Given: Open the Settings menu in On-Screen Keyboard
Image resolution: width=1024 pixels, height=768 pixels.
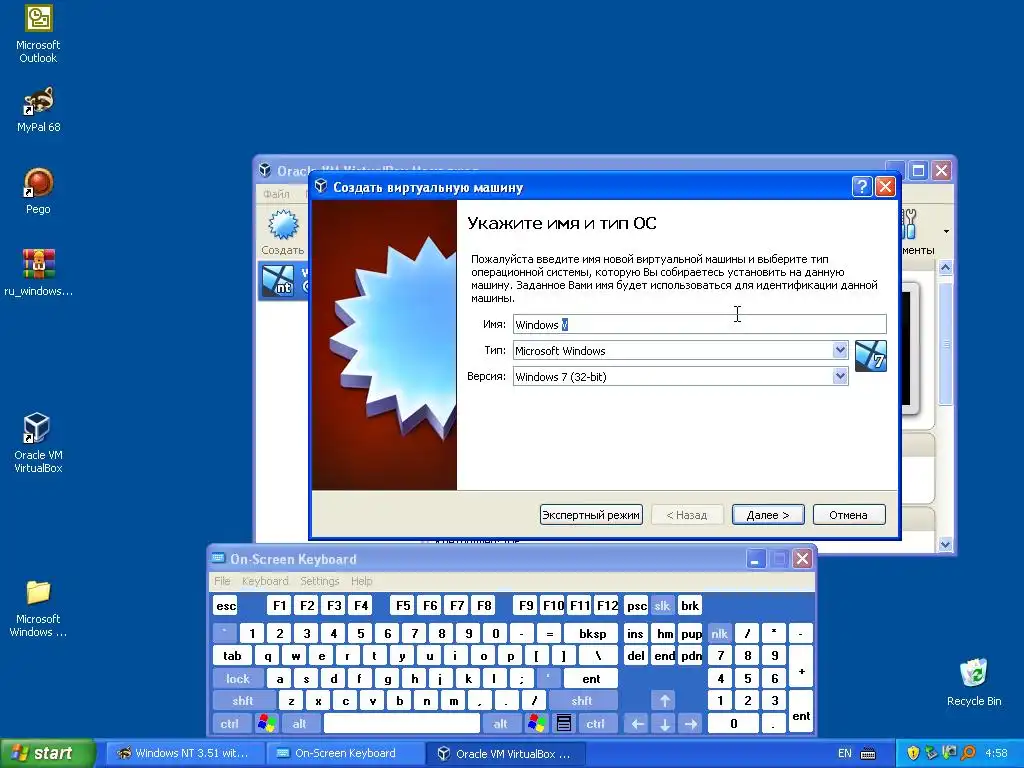Looking at the screenshot, I should point(319,581).
